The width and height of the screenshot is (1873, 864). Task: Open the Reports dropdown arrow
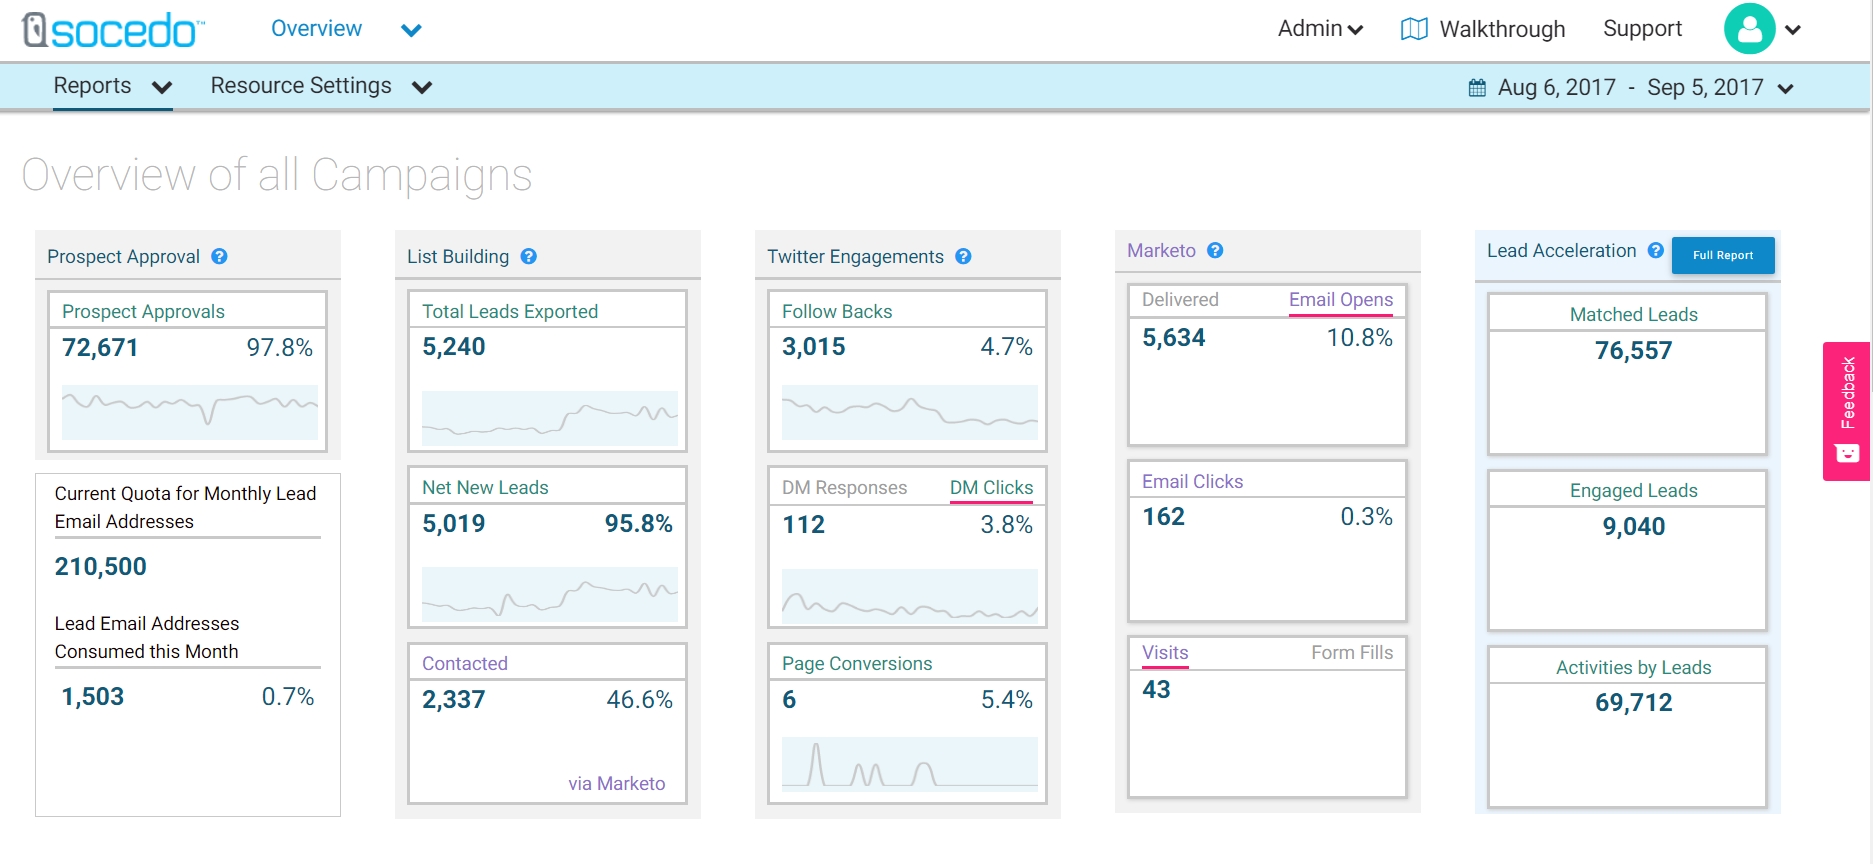pos(162,88)
